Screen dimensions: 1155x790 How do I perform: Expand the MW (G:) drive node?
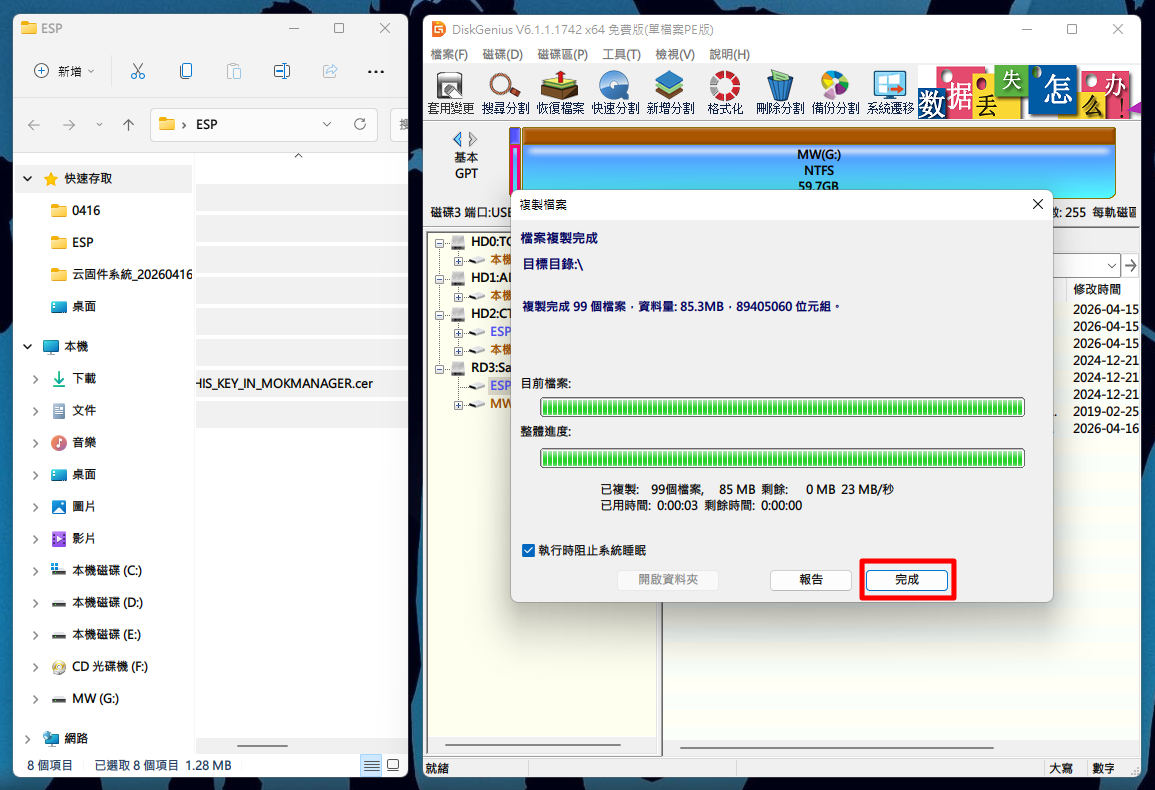tap(35, 699)
